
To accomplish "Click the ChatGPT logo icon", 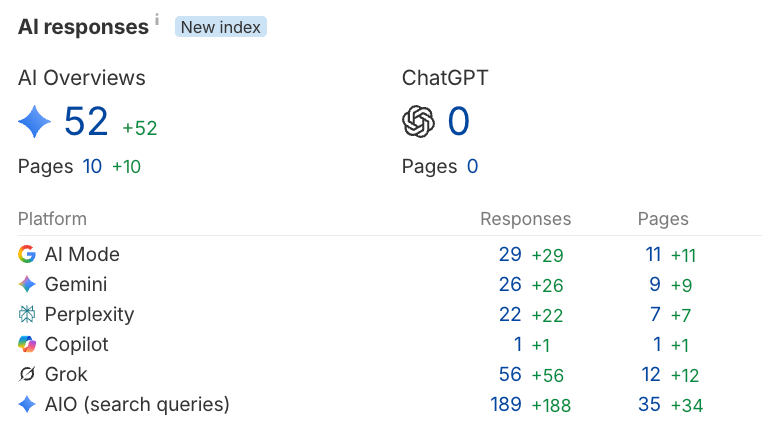I will pyautogui.click(x=418, y=121).
